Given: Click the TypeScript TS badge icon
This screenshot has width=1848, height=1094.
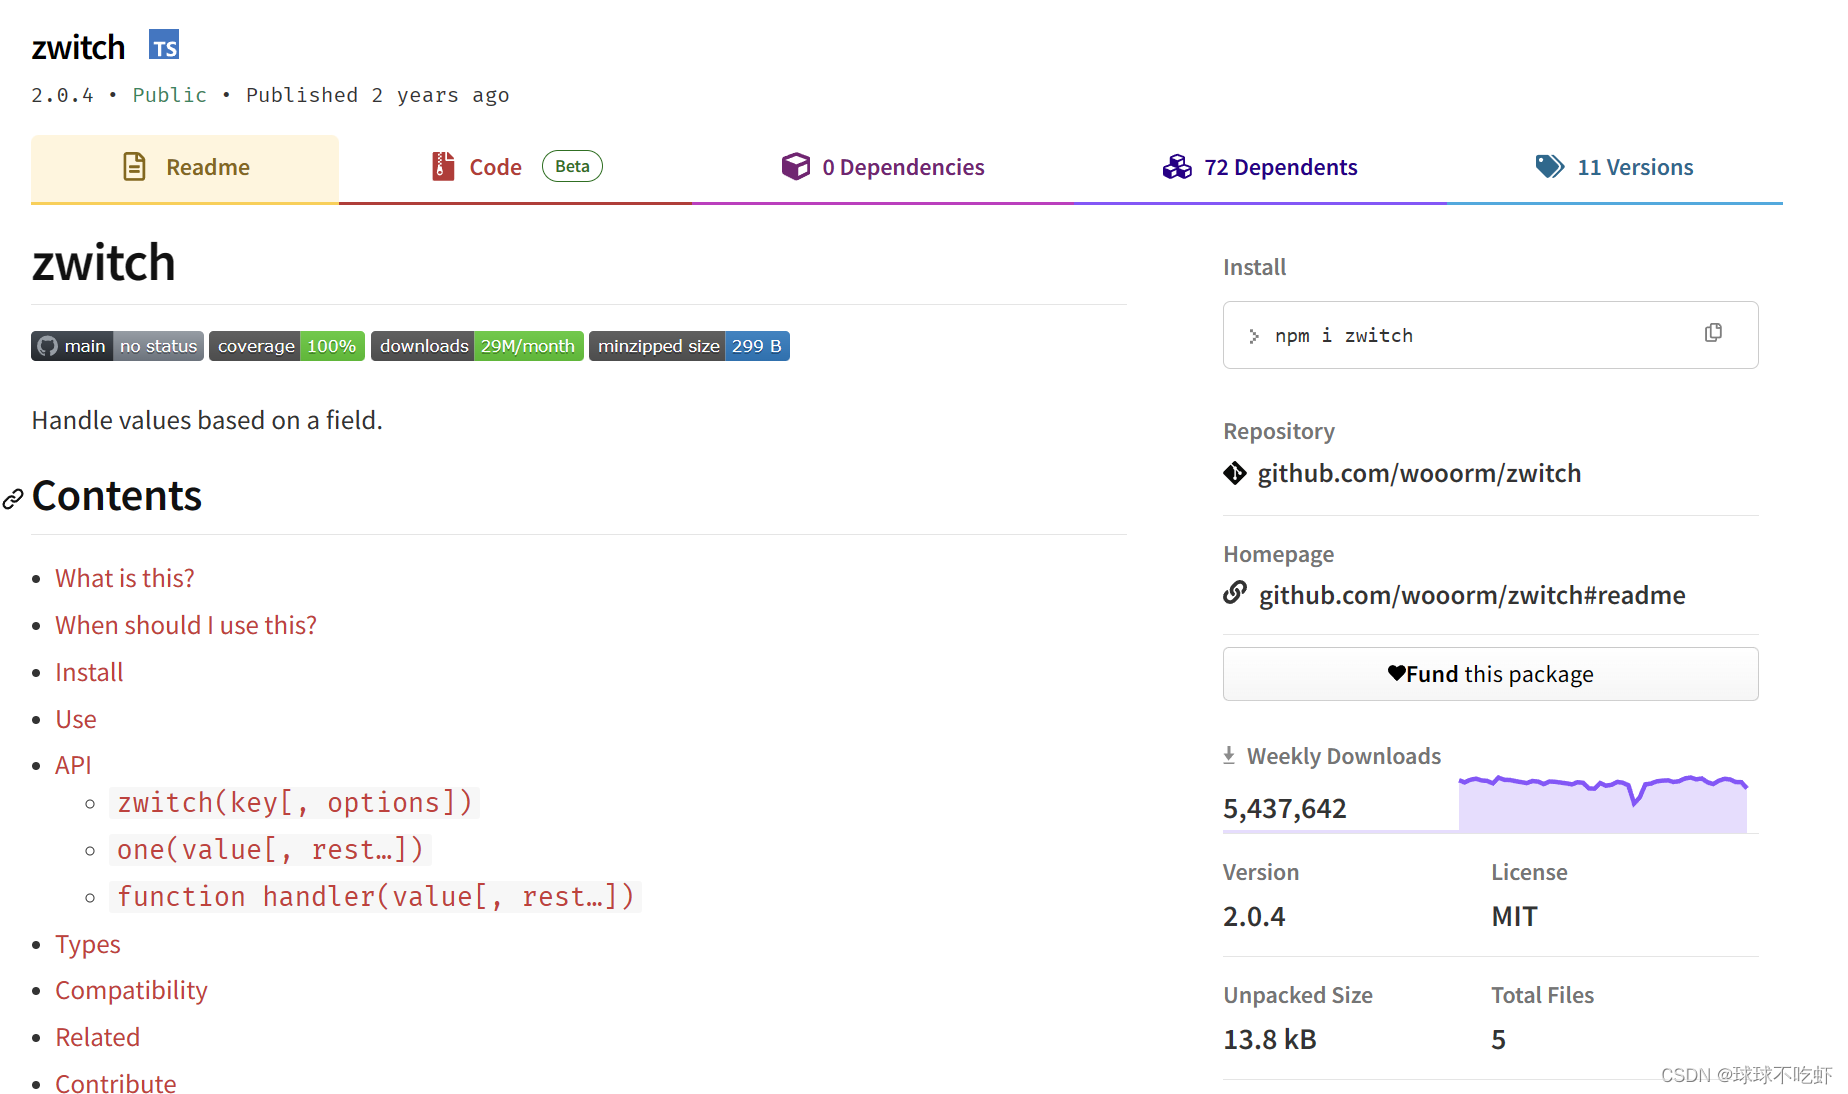Looking at the screenshot, I should click(x=164, y=46).
